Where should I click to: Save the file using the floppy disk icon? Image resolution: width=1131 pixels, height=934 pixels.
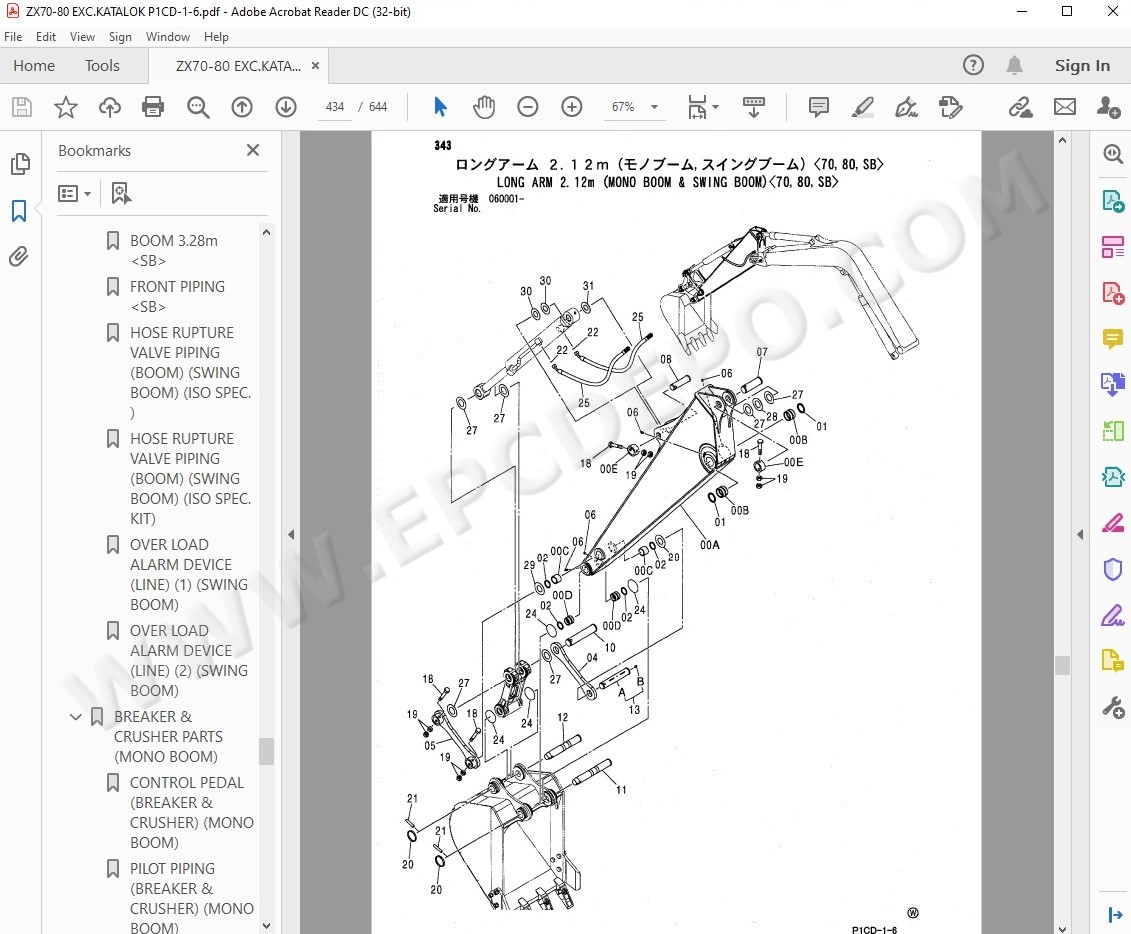22,107
